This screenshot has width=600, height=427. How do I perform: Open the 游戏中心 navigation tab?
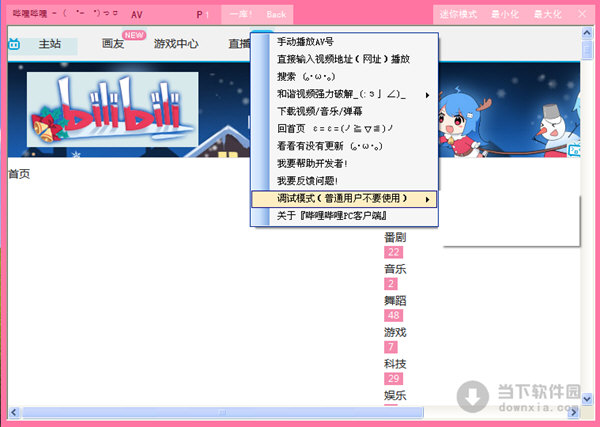tap(176, 44)
